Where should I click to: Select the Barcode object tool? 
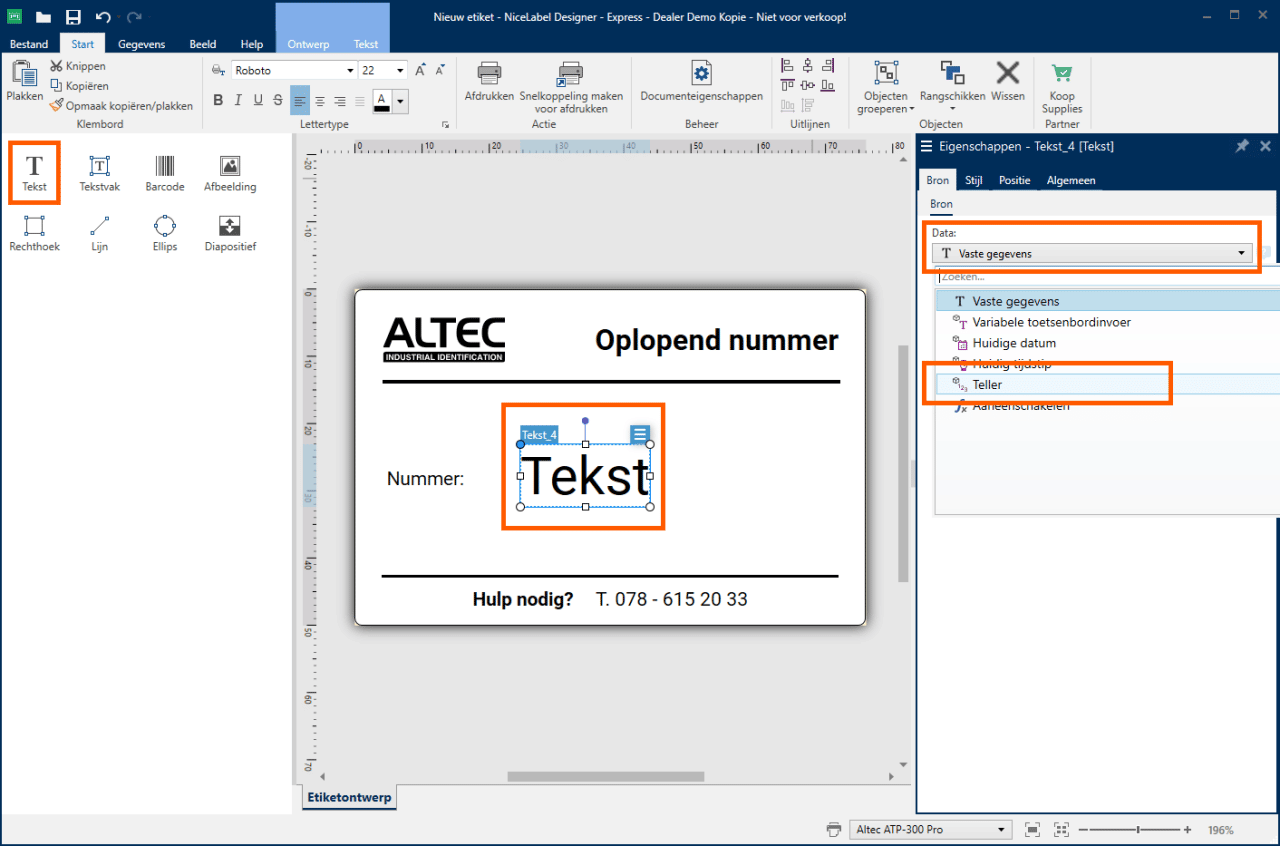(x=164, y=173)
